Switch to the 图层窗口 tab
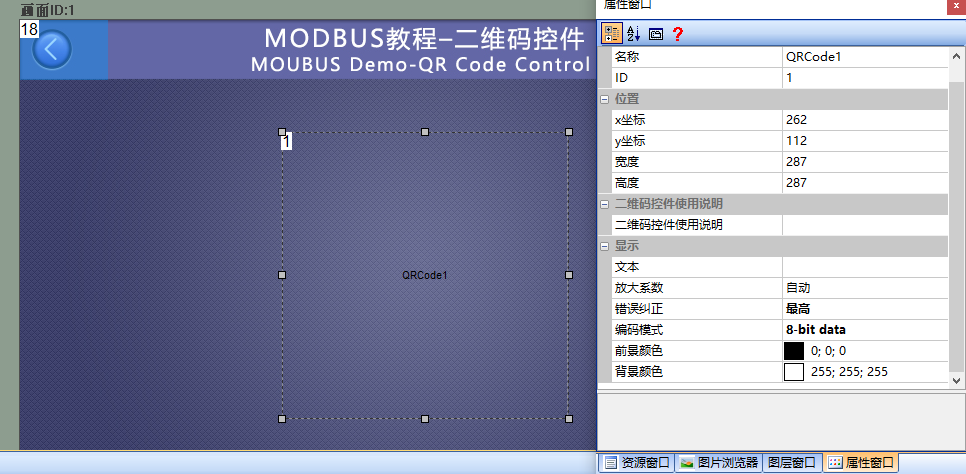 [792, 462]
